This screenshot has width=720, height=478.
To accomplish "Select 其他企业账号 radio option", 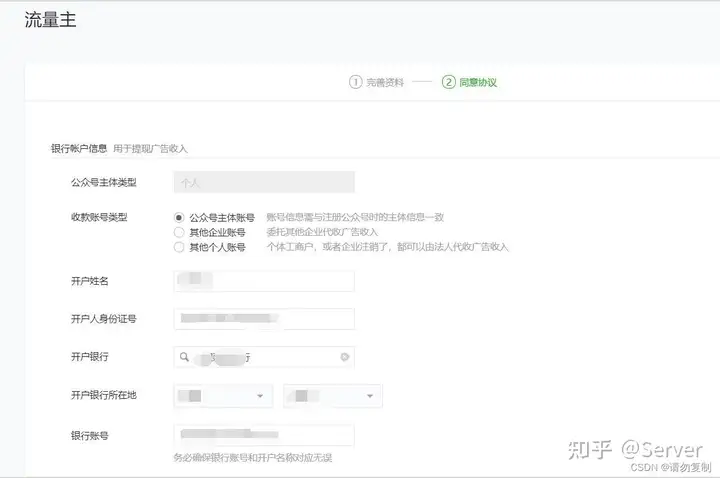I will 179,232.
